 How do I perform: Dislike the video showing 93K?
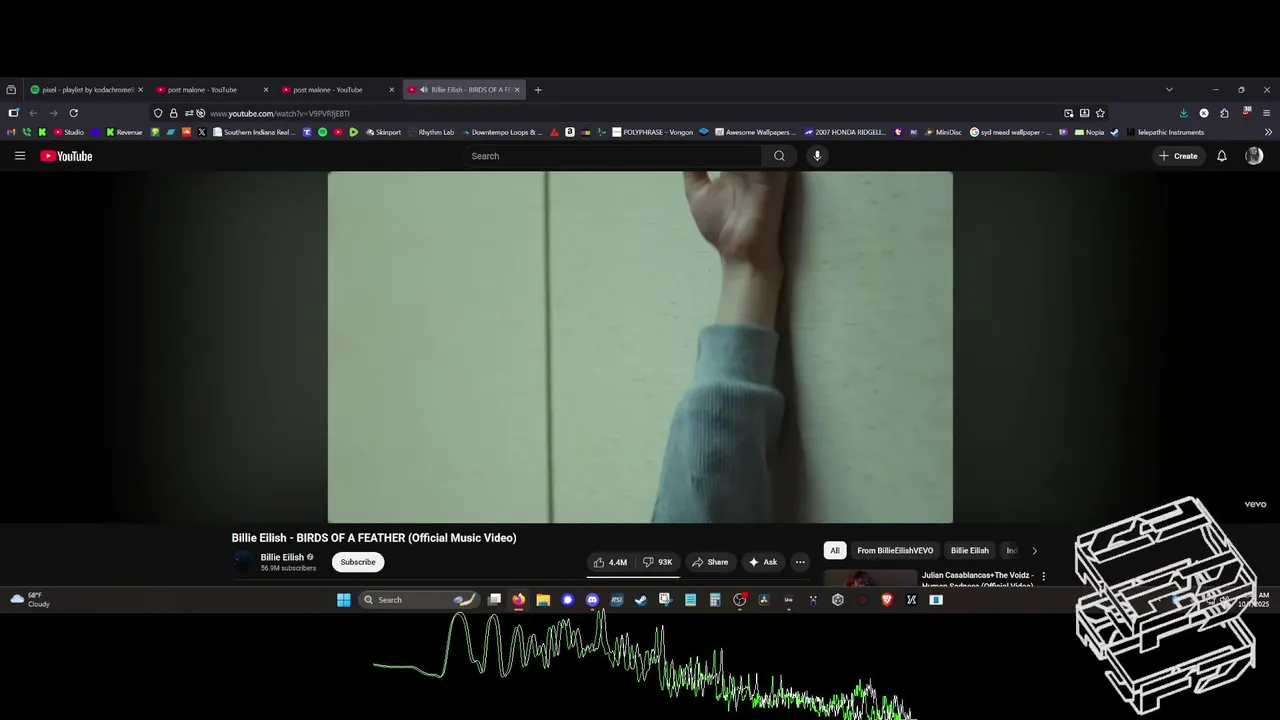[657, 562]
